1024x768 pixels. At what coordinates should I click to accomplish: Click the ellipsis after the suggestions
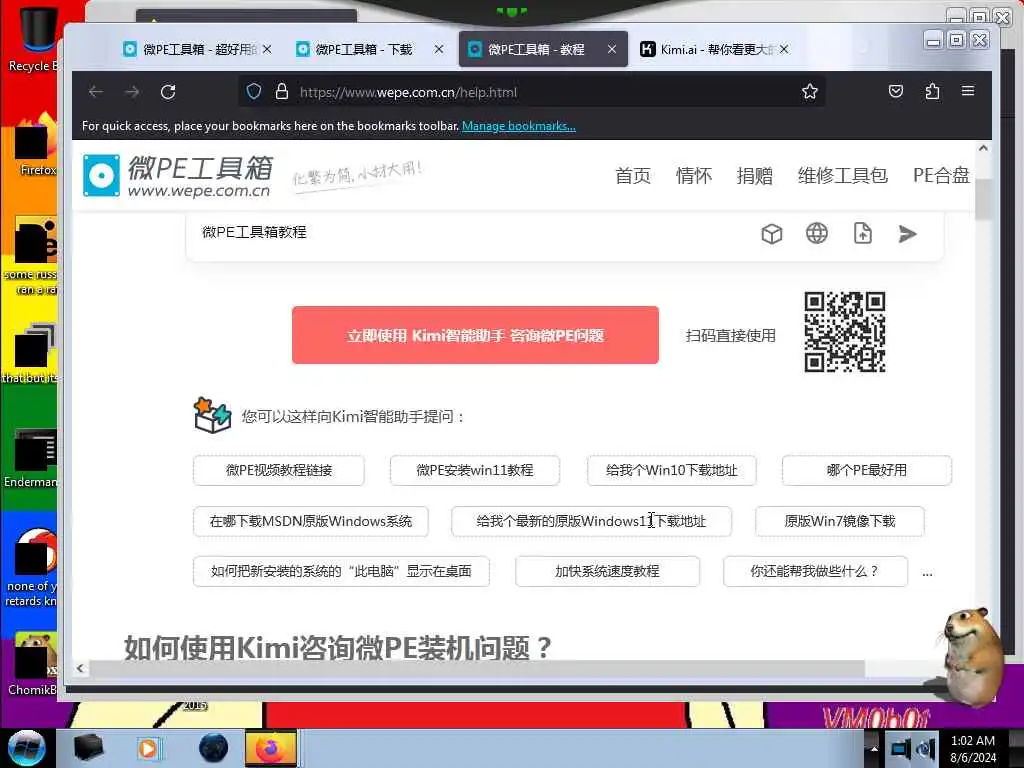click(x=927, y=574)
